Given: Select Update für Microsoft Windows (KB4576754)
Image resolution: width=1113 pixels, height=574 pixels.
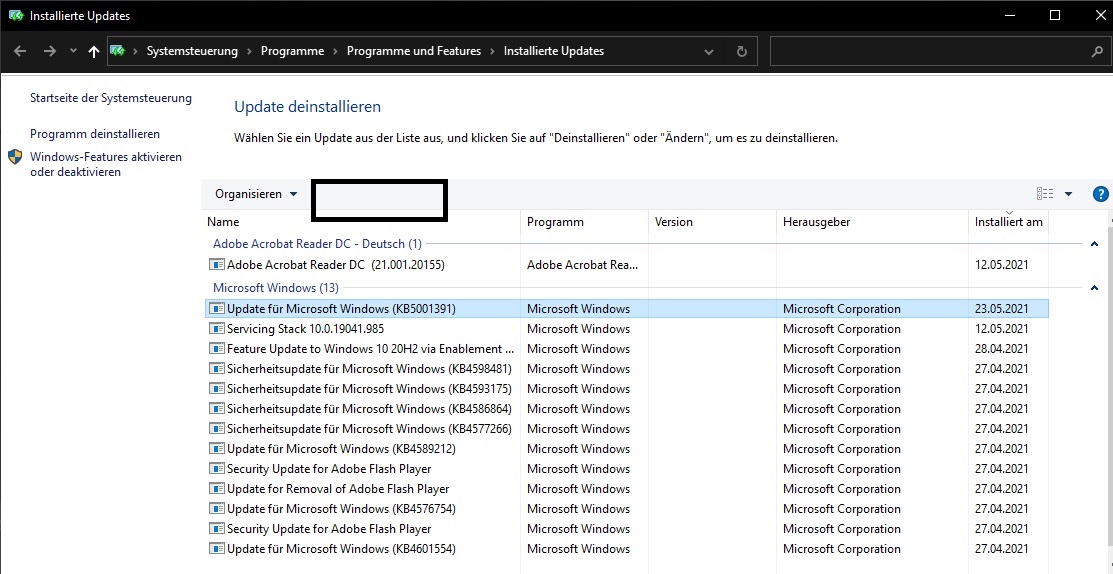Looking at the screenshot, I should [x=627, y=509].
